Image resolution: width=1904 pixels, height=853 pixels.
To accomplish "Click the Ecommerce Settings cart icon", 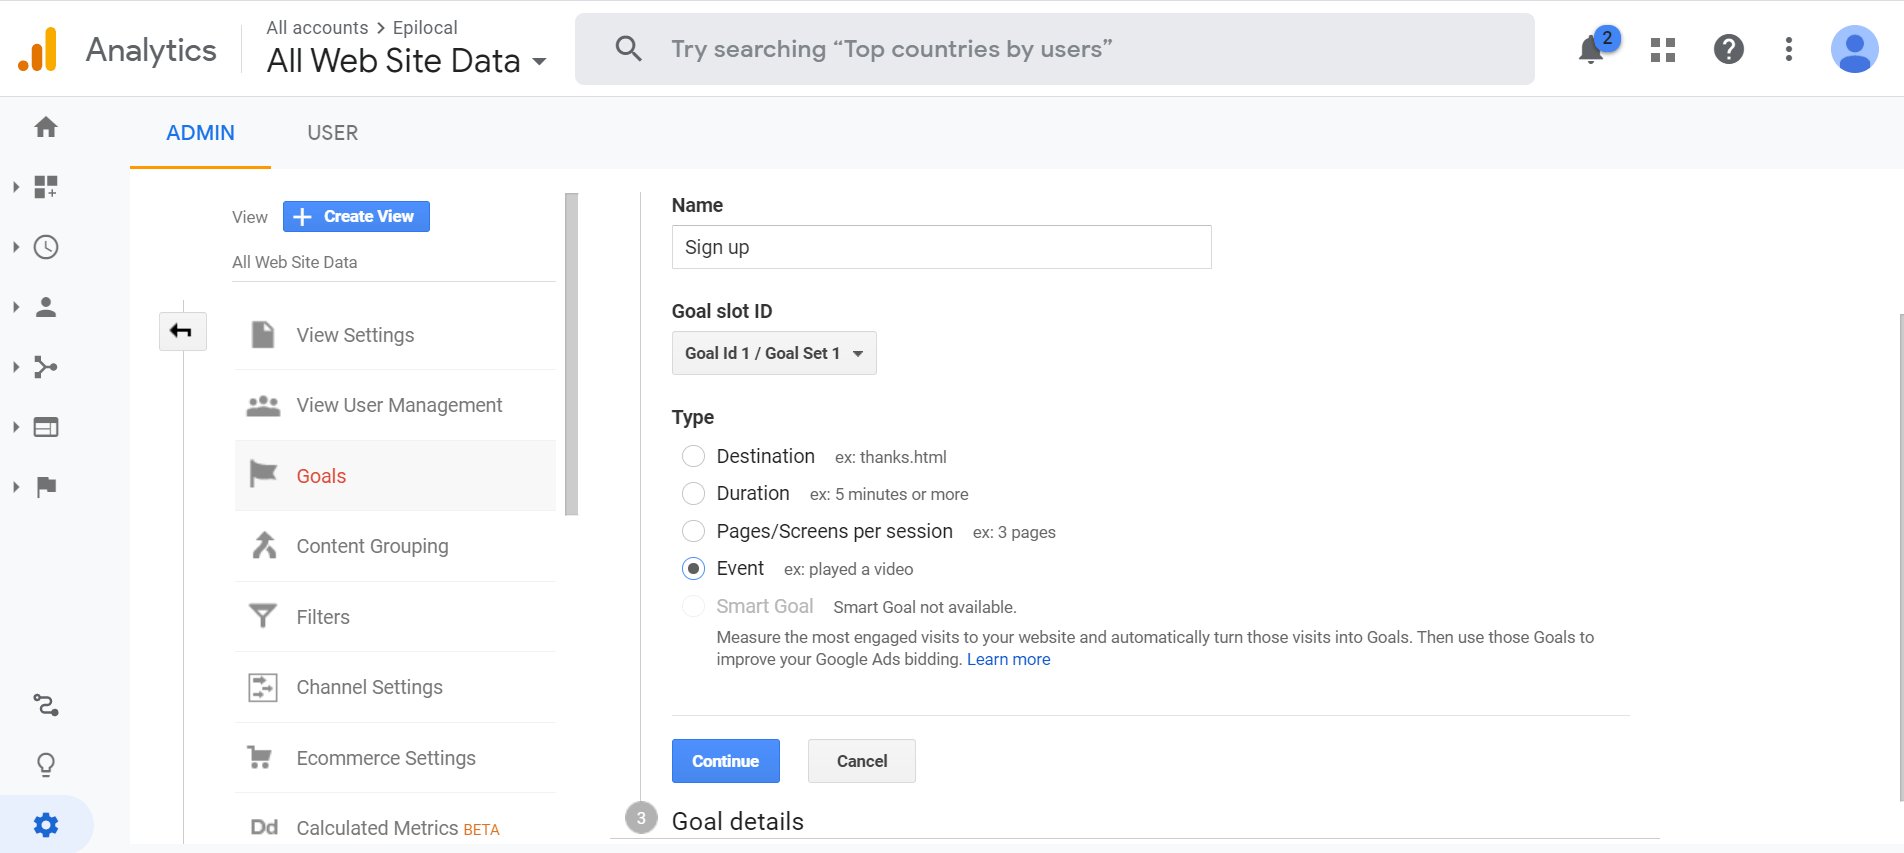I will 260,757.
